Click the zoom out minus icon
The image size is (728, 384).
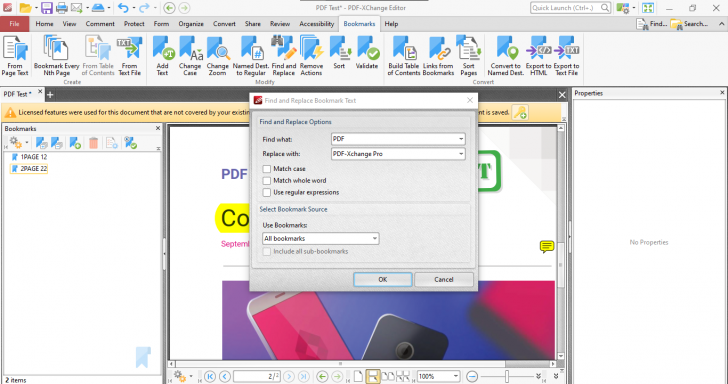click(x=472, y=376)
